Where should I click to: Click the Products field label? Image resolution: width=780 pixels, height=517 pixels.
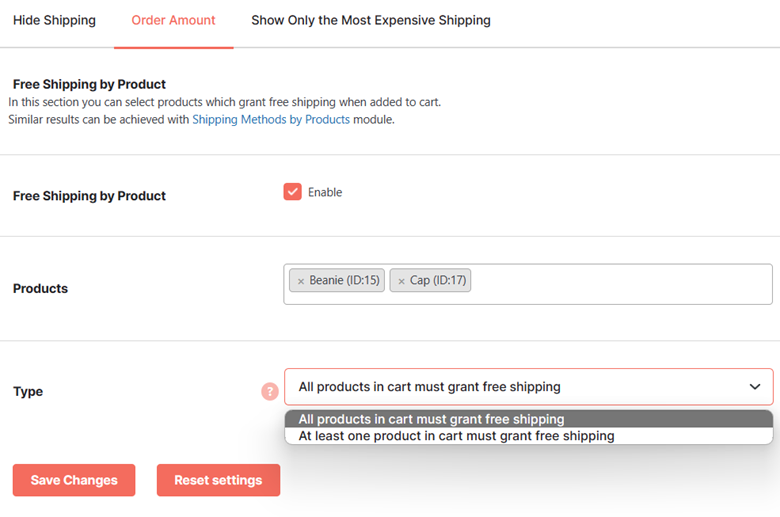[40, 289]
